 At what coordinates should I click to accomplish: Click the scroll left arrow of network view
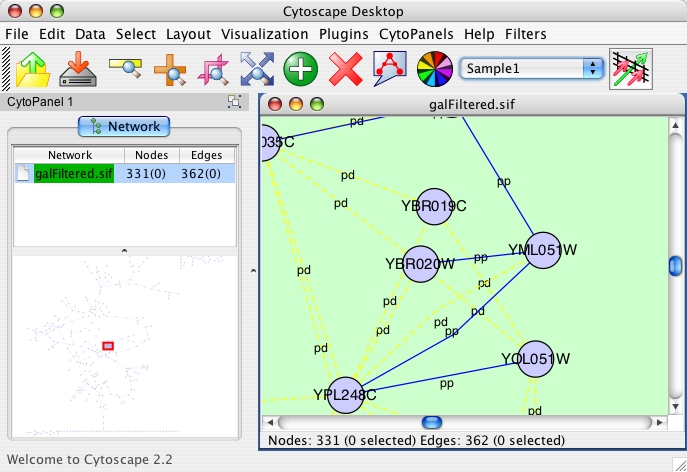269,422
